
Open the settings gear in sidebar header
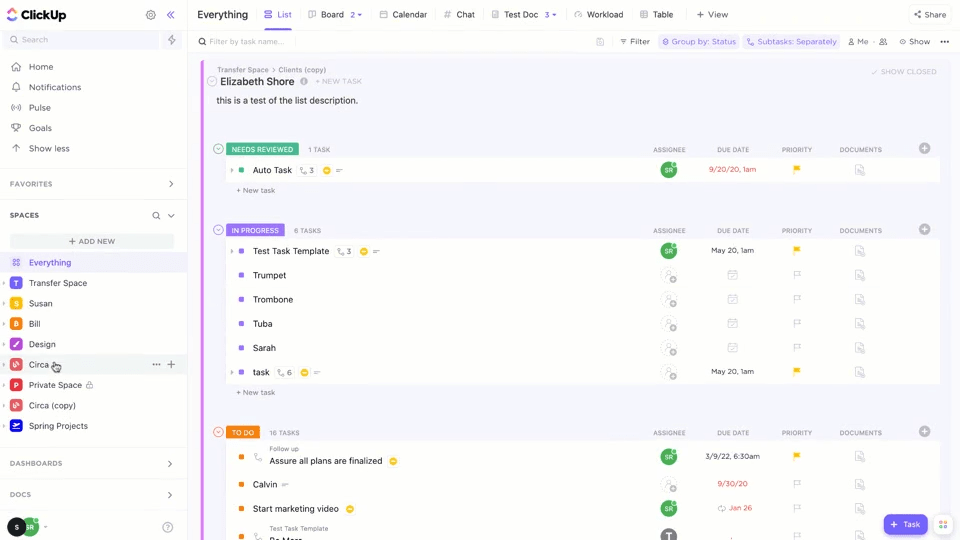click(x=151, y=15)
